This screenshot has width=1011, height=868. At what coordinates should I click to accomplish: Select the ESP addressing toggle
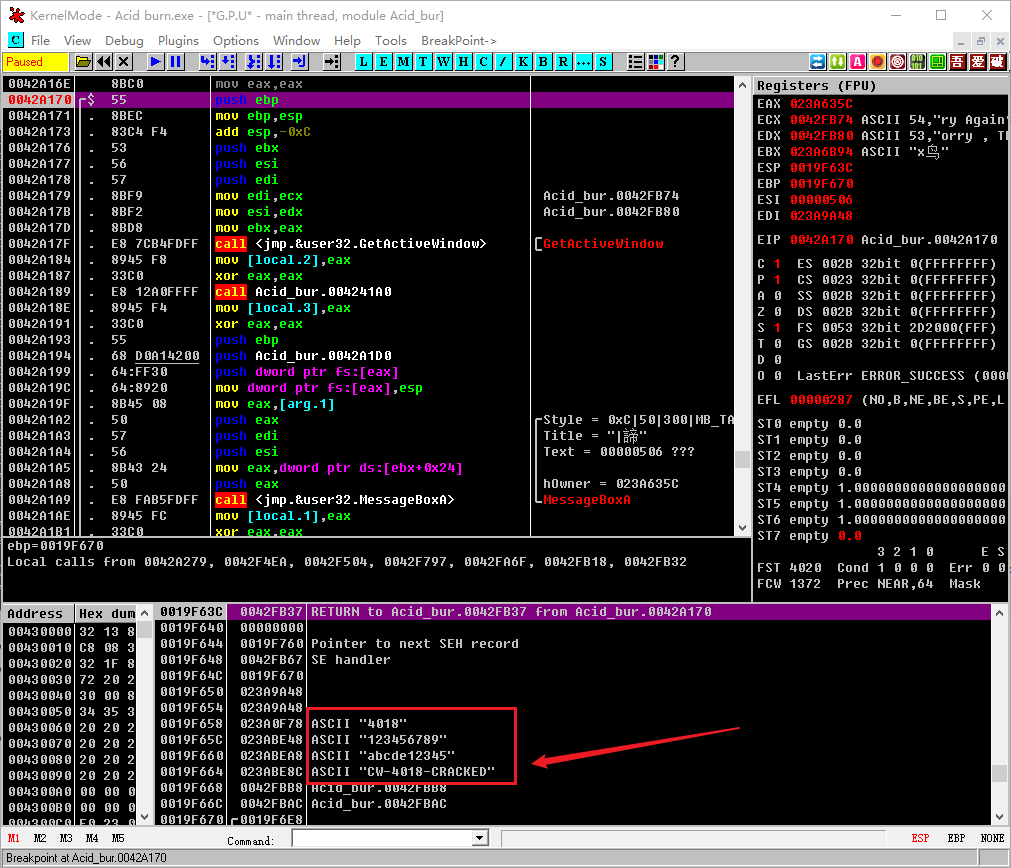[919, 837]
